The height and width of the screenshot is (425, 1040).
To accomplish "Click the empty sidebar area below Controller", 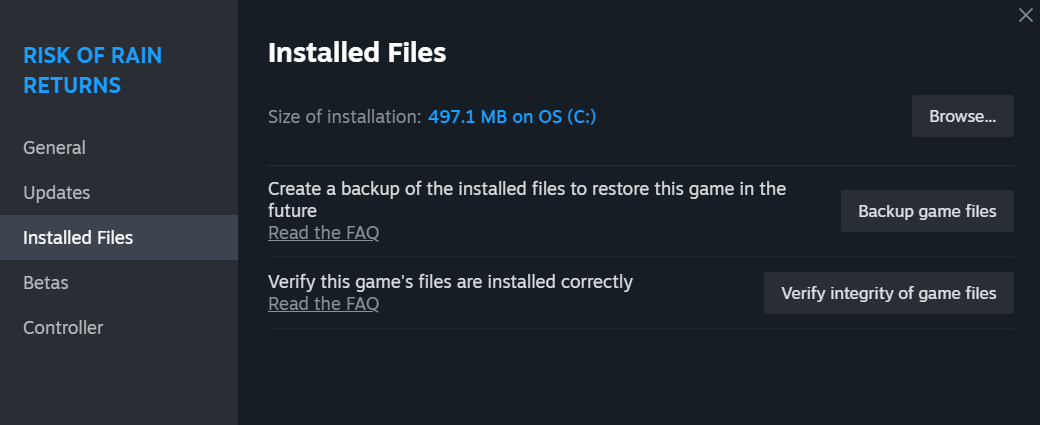I will click(x=118, y=385).
